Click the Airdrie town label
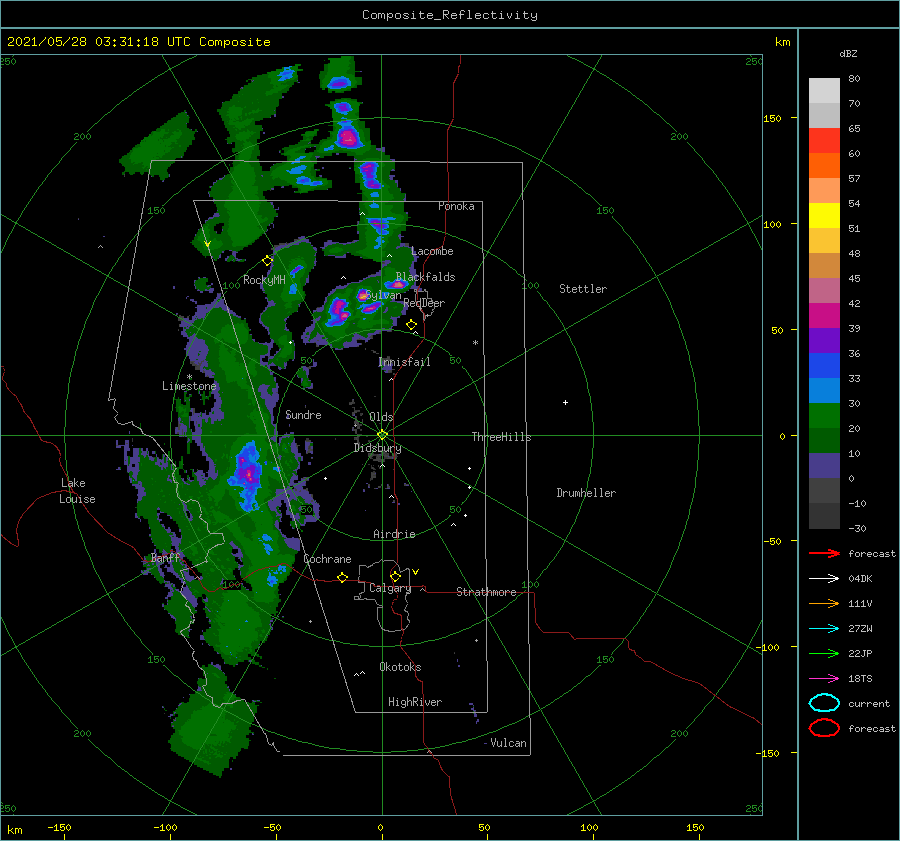Image resolution: width=900 pixels, height=841 pixels. 394,534
